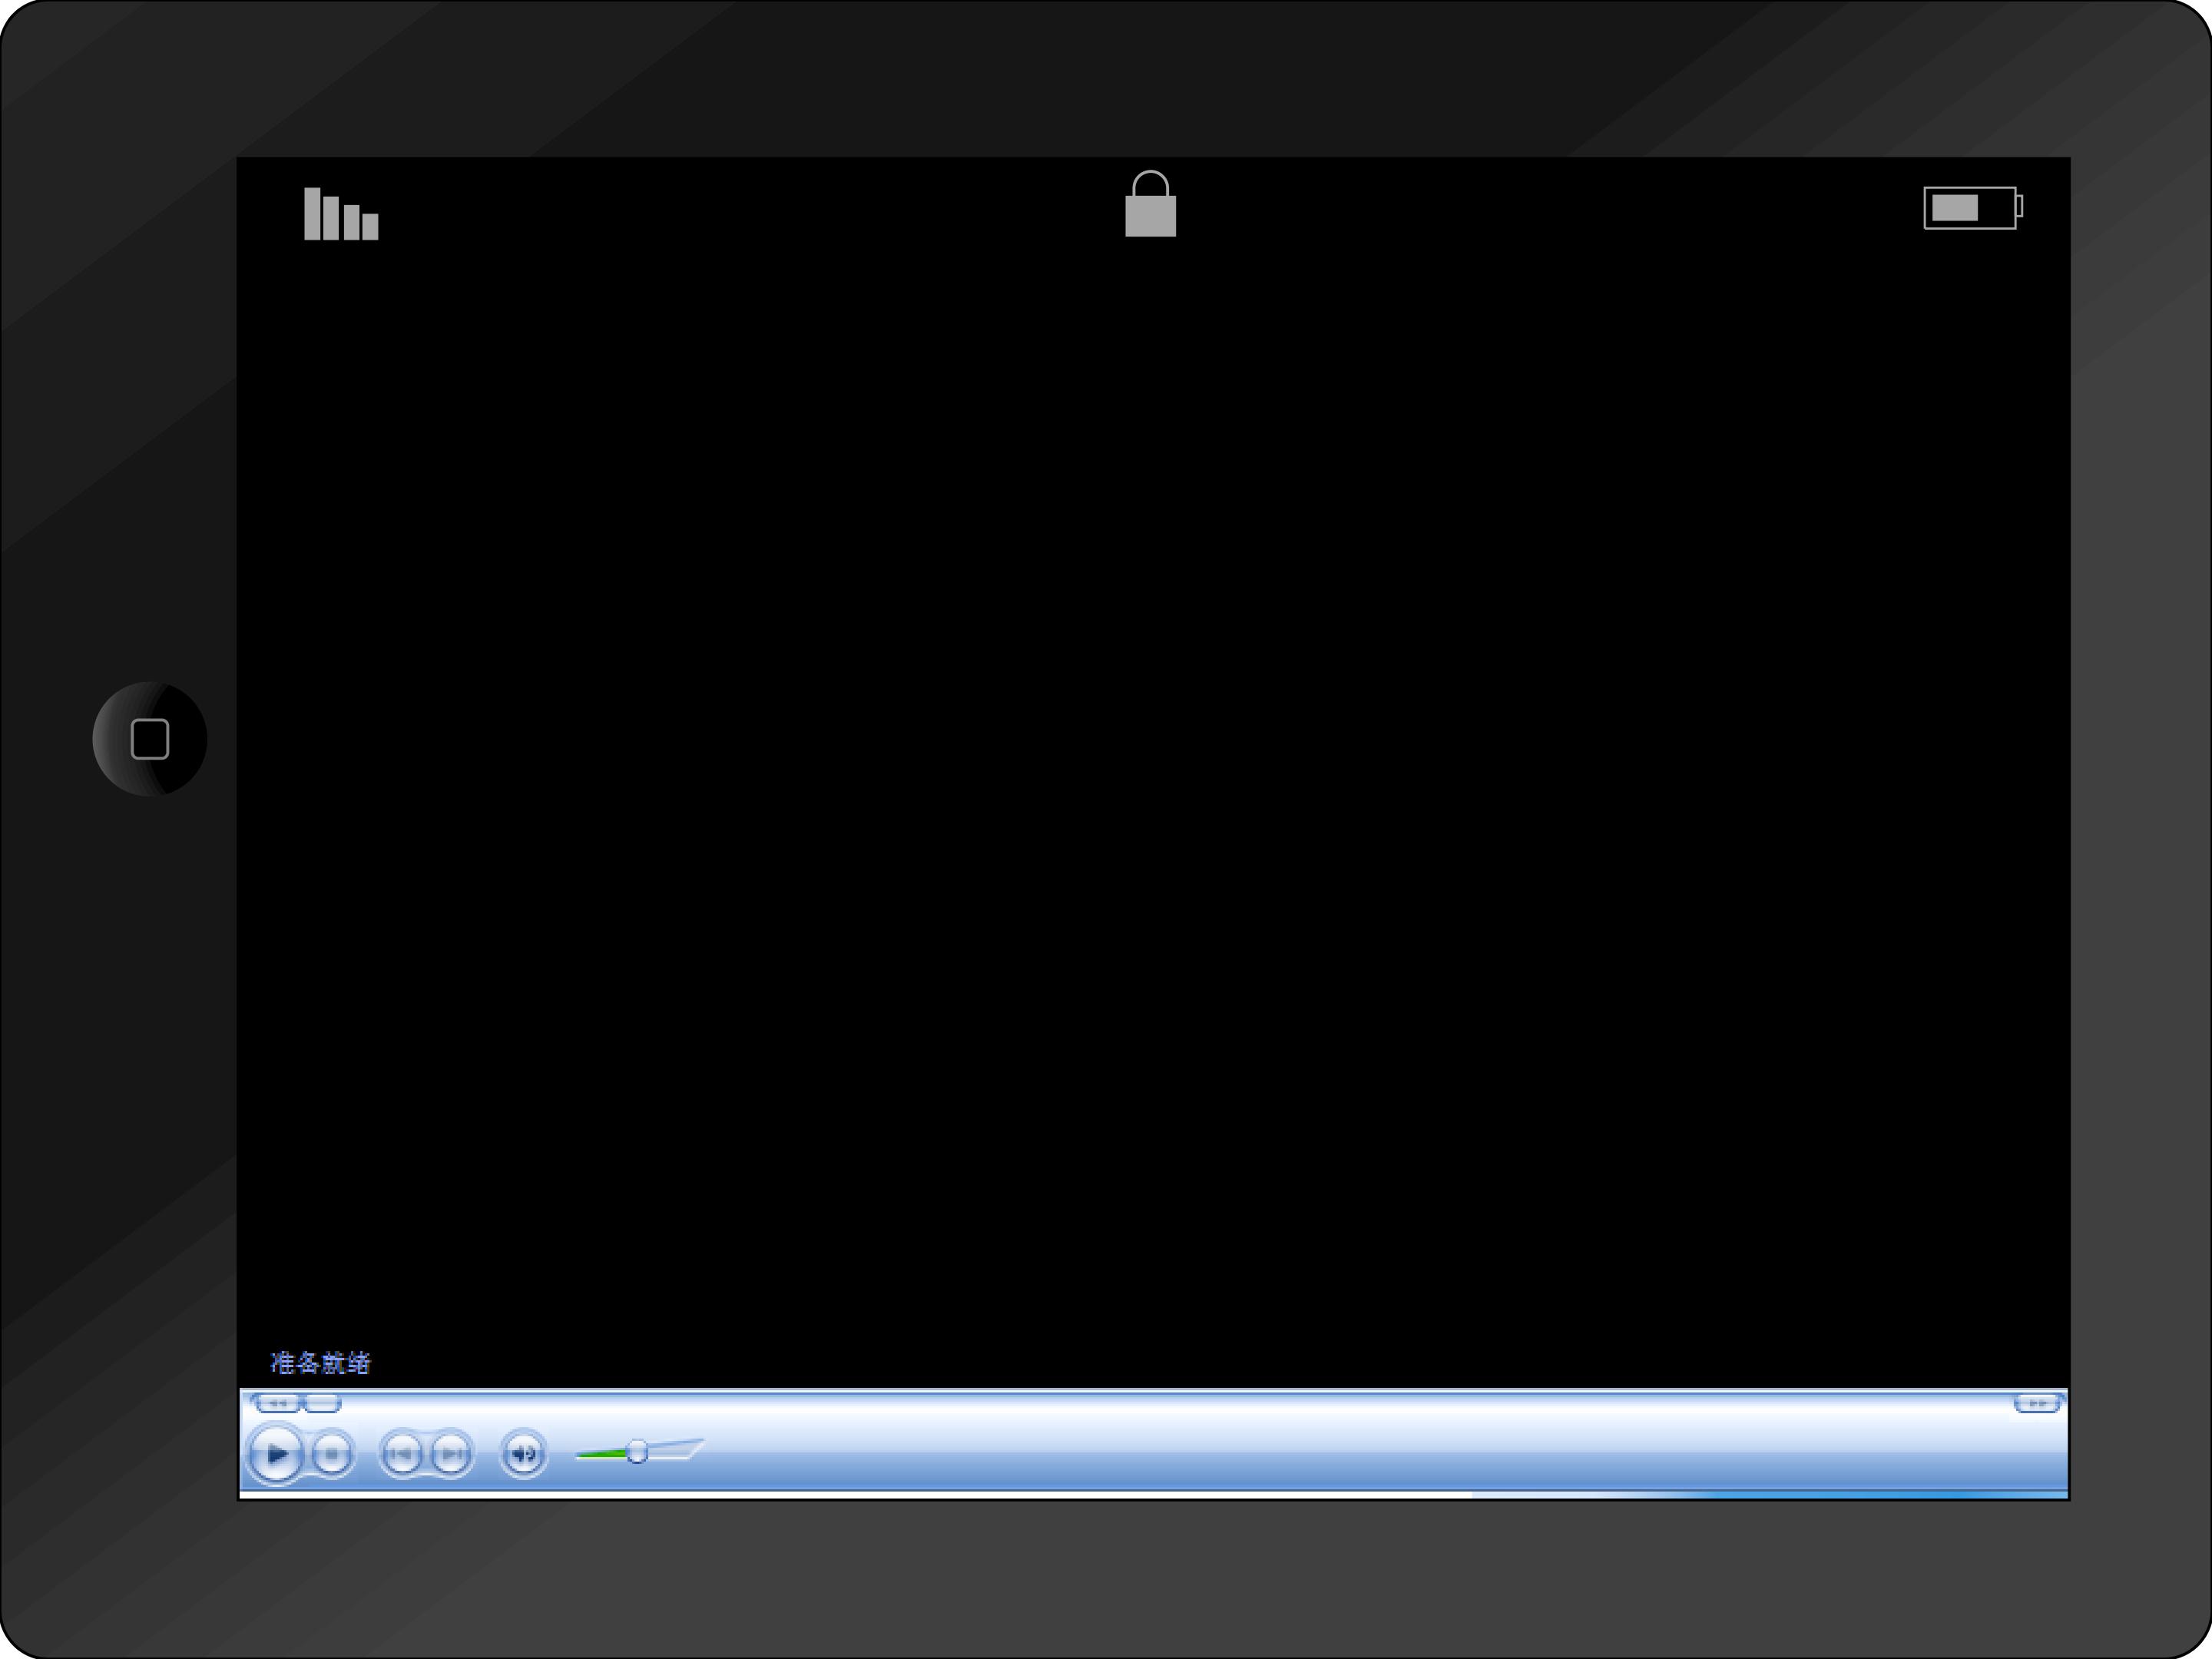Tap the battery indicator icon
2212x1659 pixels.
coord(1971,208)
